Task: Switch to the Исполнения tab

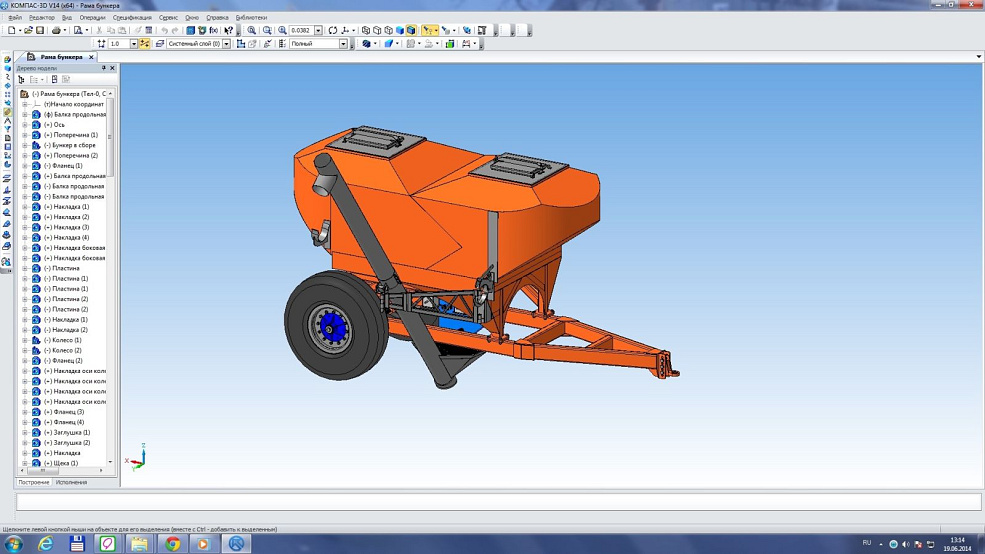Action: (x=71, y=482)
